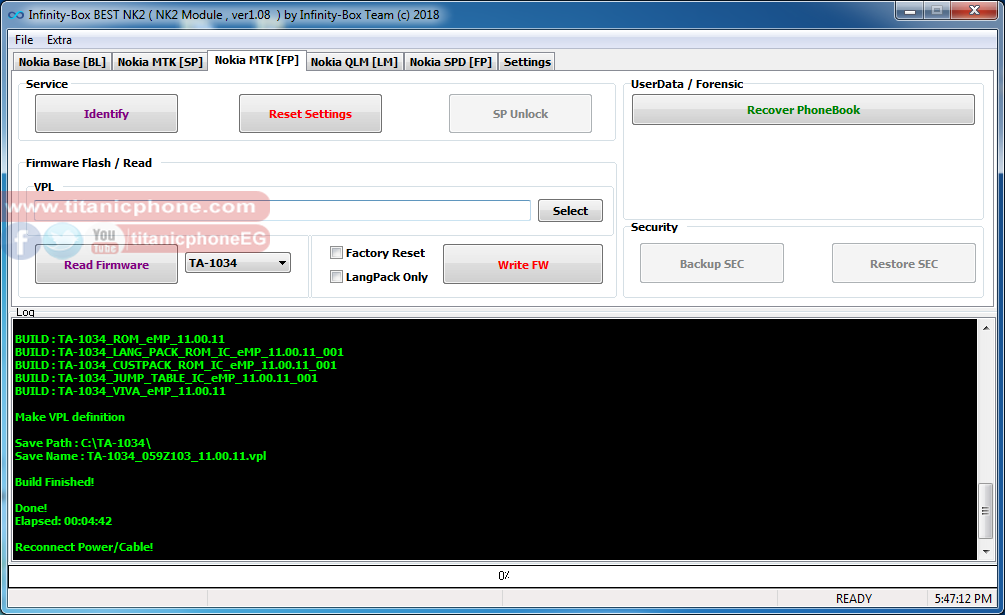1005x615 pixels.
Task: Click the Backup SEC button
Action: pos(711,263)
